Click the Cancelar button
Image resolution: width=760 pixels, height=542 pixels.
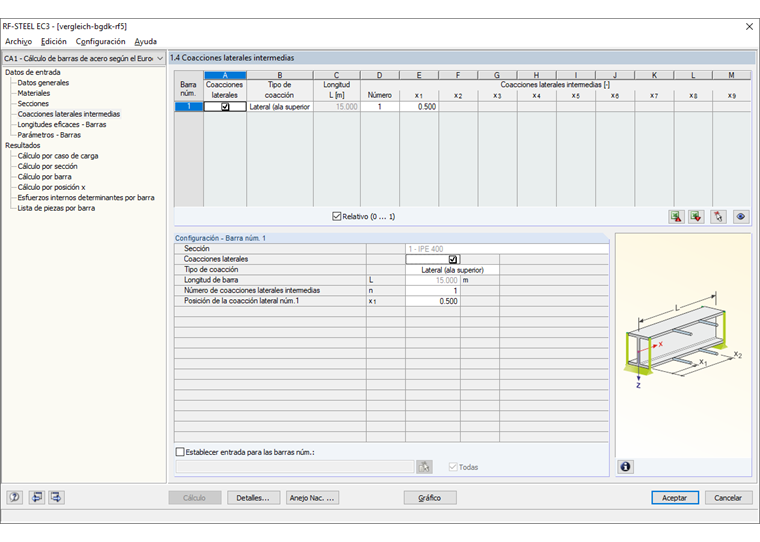728,498
